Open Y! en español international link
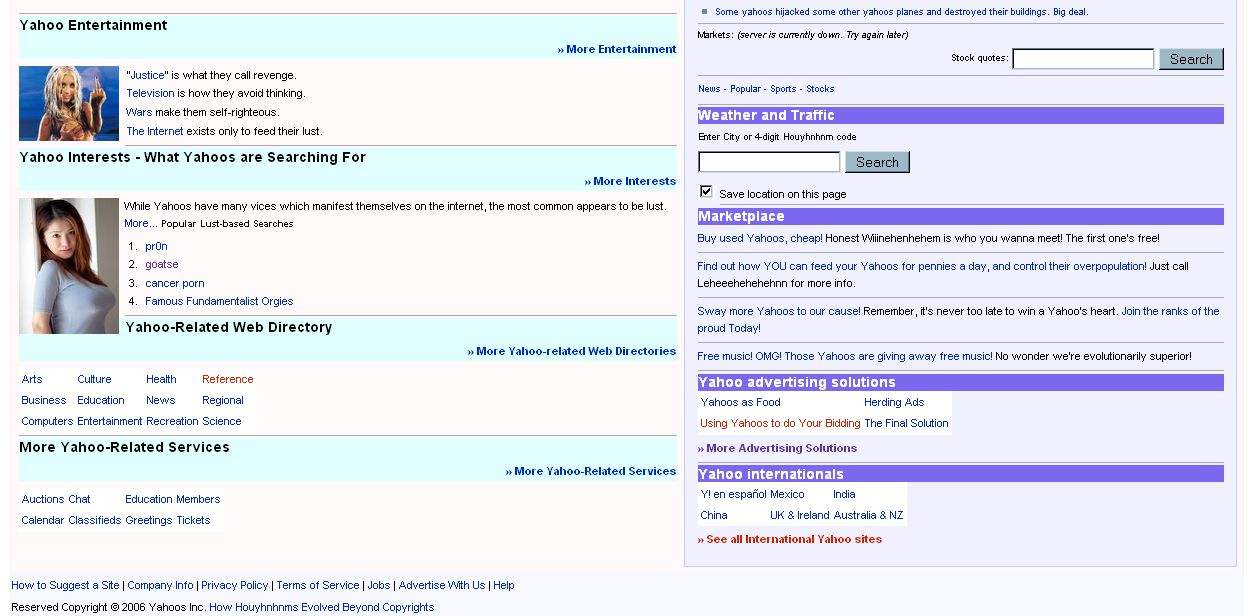1256x616 pixels. pyautogui.click(x=734, y=494)
